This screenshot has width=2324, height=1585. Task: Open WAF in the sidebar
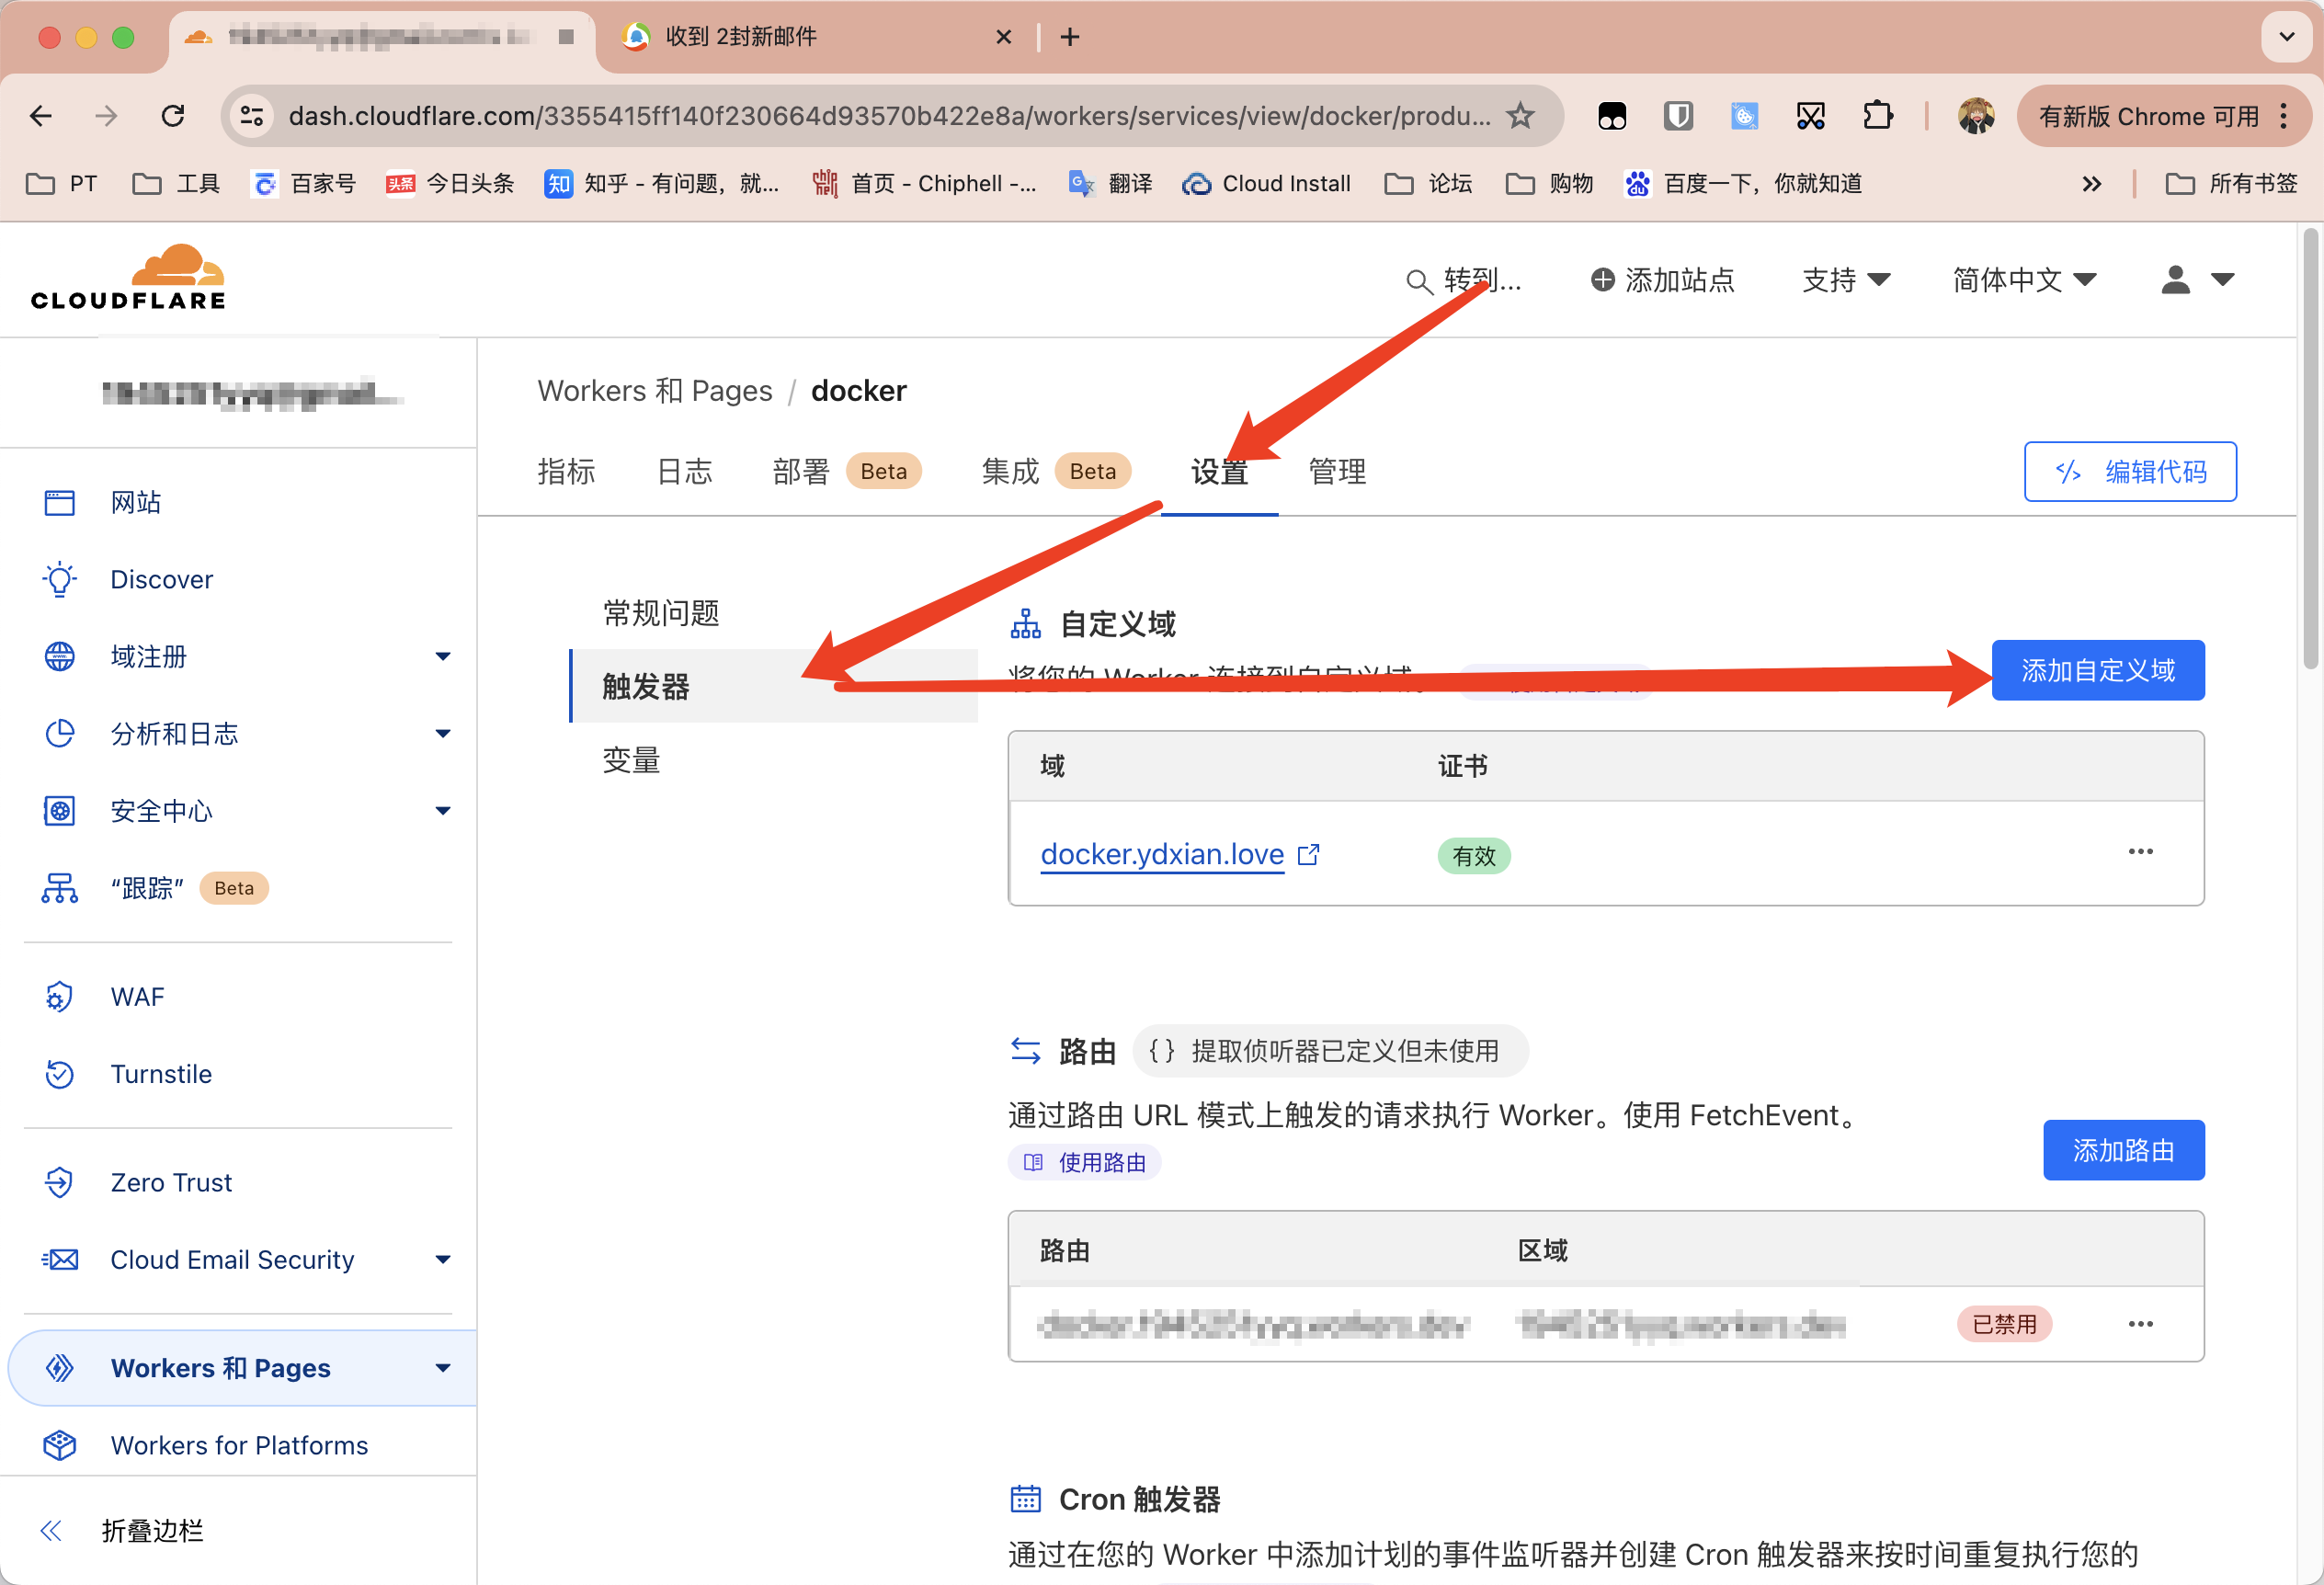click(x=137, y=996)
